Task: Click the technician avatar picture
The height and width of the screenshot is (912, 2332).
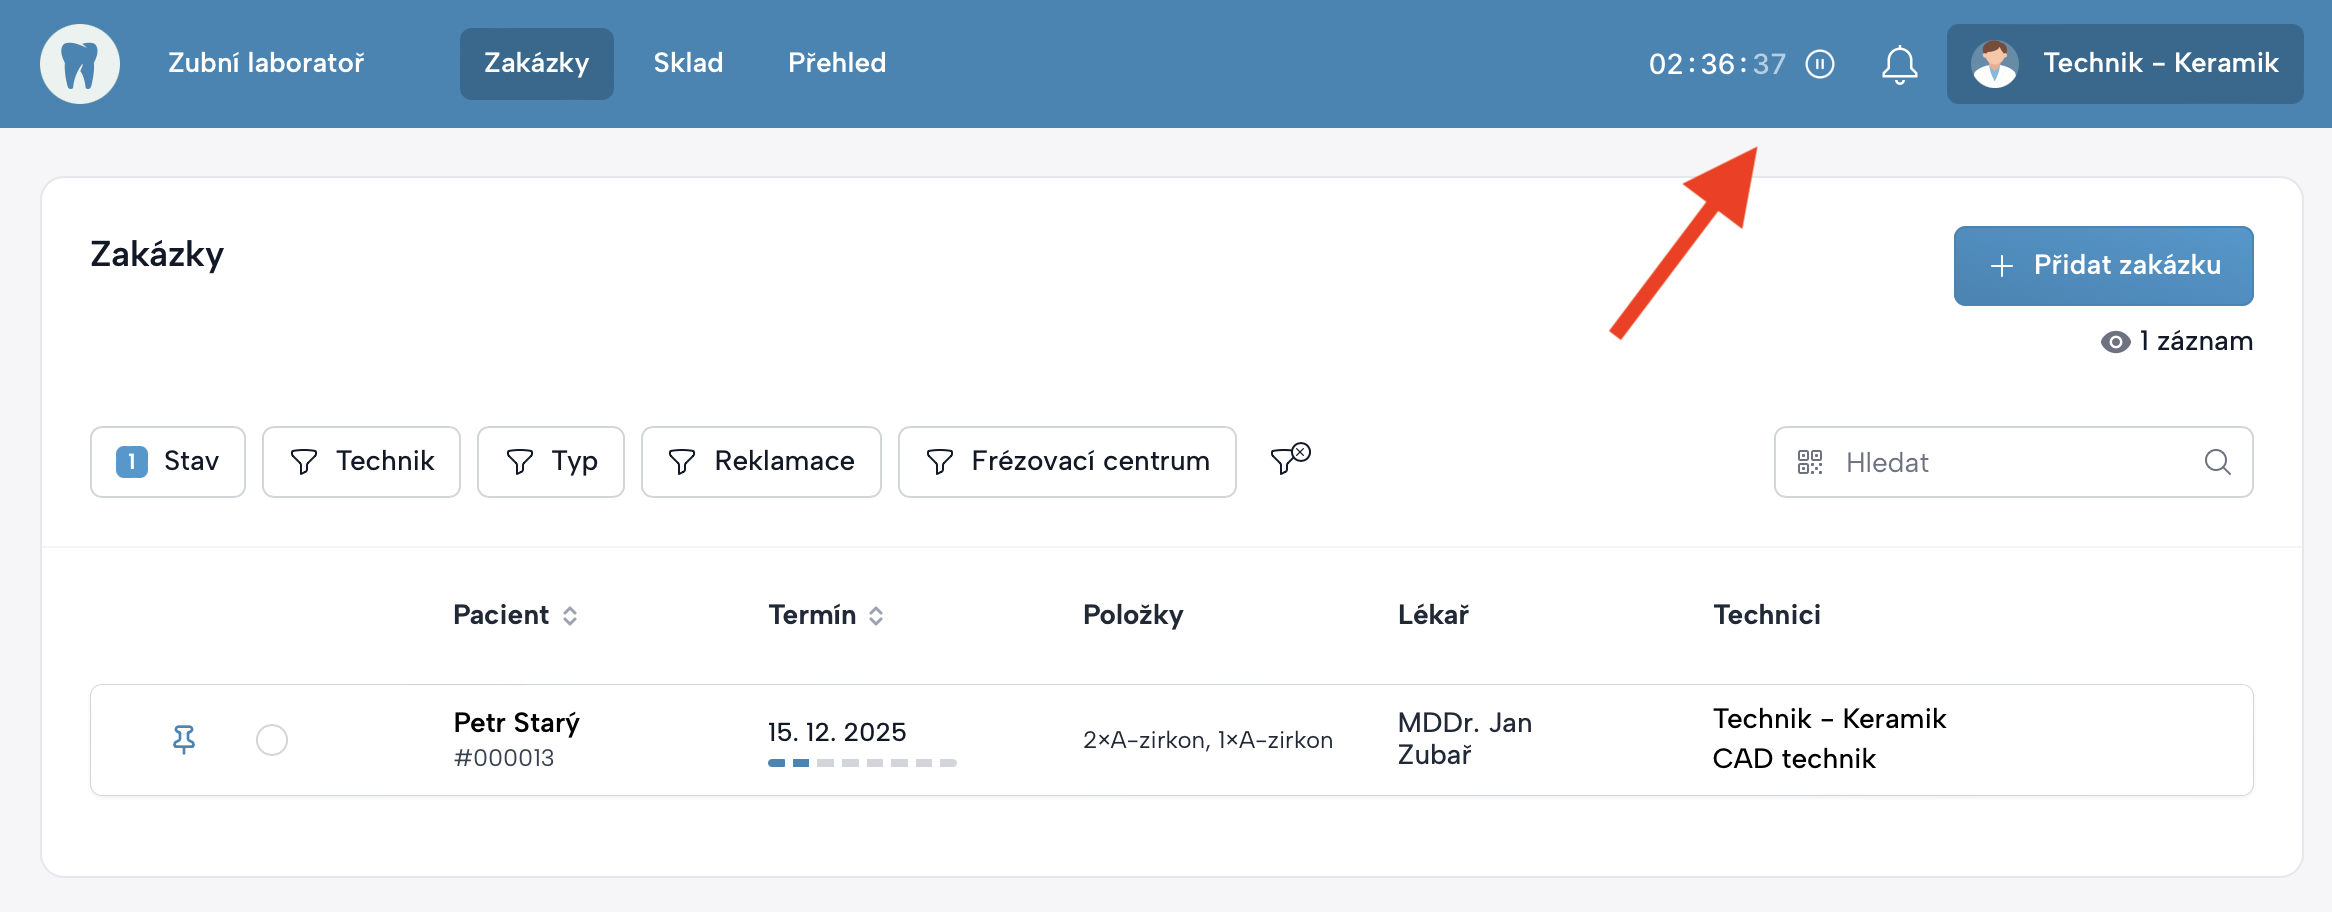Action: (1994, 64)
